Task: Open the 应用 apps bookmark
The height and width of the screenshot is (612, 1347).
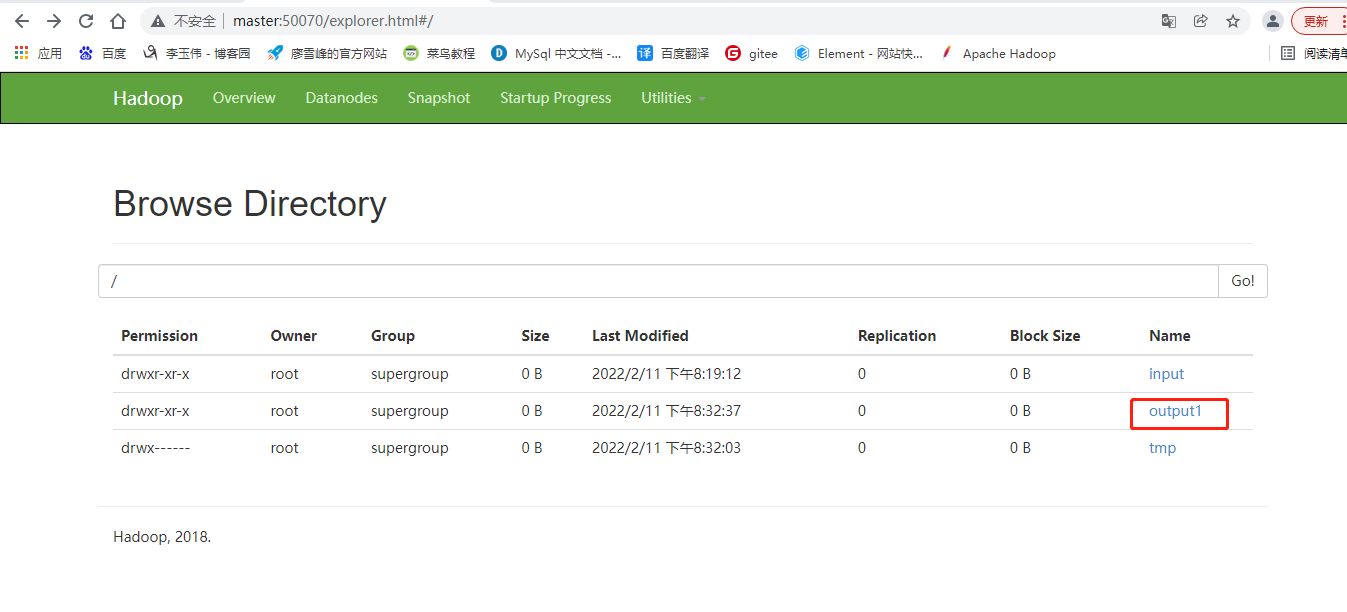Action: (x=38, y=53)
